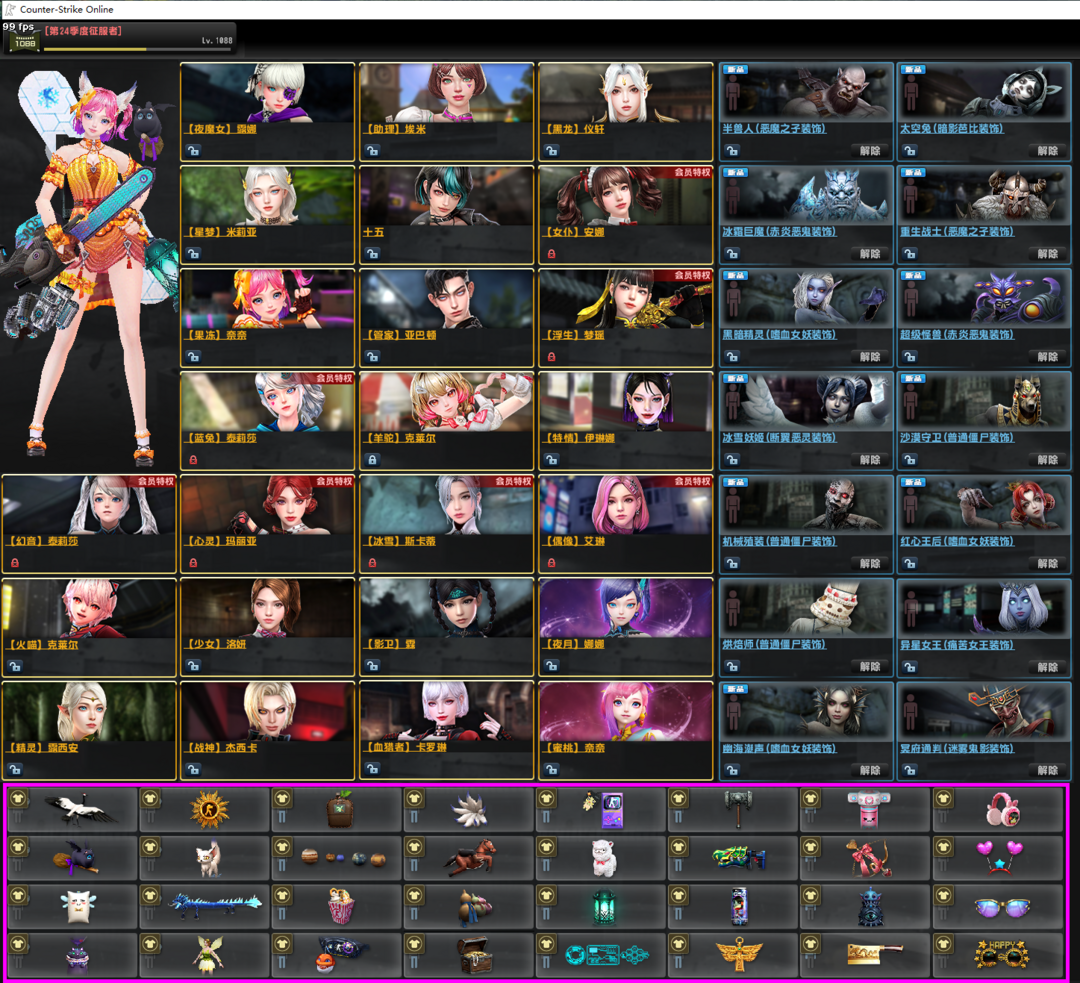Viewport: 1080px width, 983px height.
Task: Pick the sun emblem accessory
Action: (210, 810)
